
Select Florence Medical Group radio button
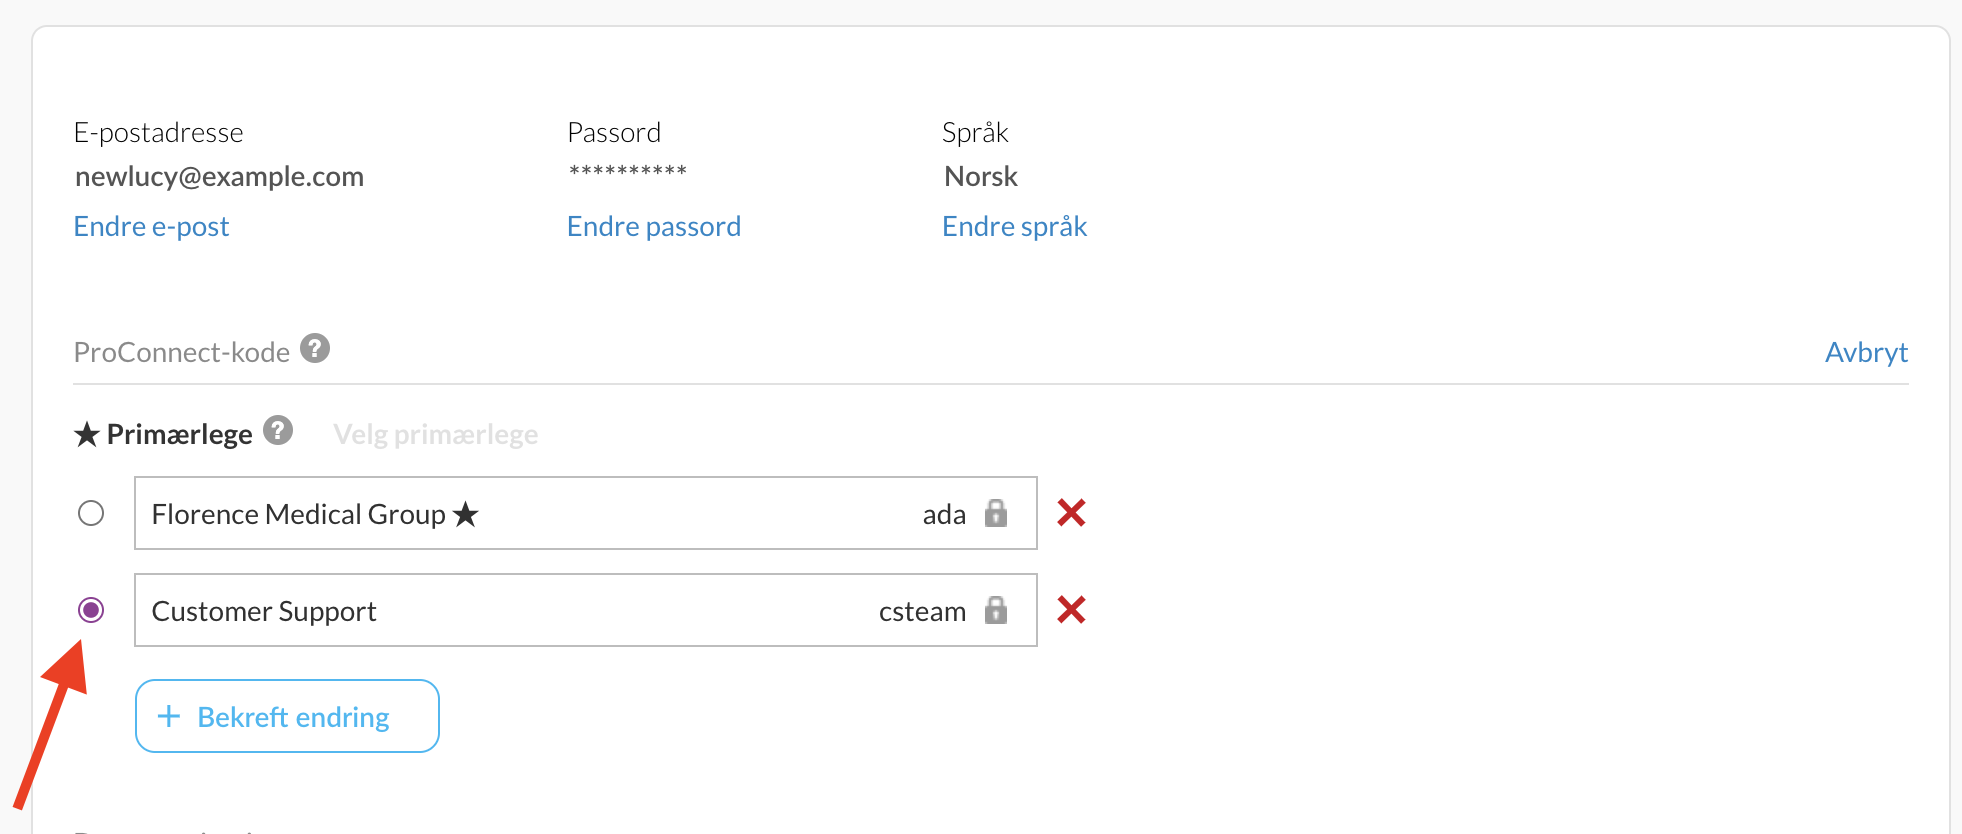pos(91,513)
